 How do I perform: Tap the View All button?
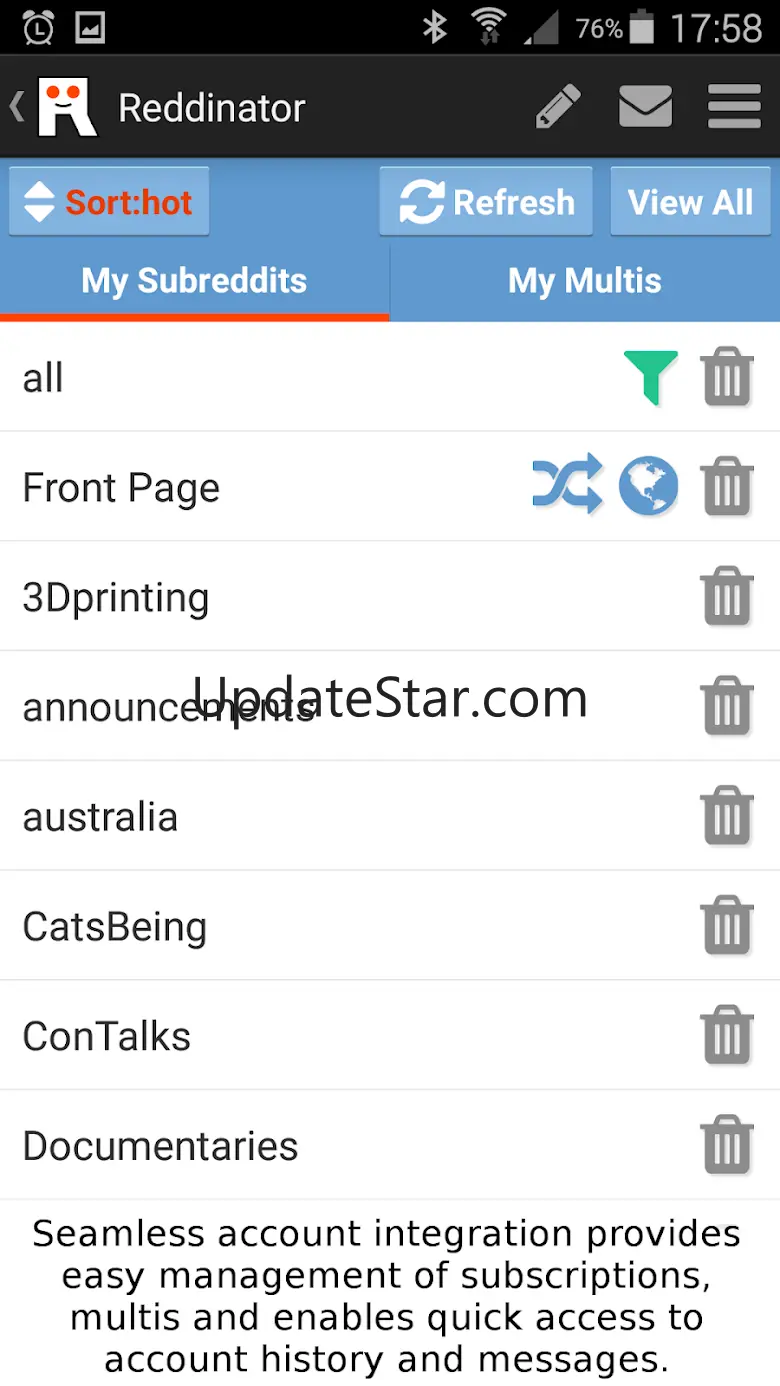(x=690, y=202)
